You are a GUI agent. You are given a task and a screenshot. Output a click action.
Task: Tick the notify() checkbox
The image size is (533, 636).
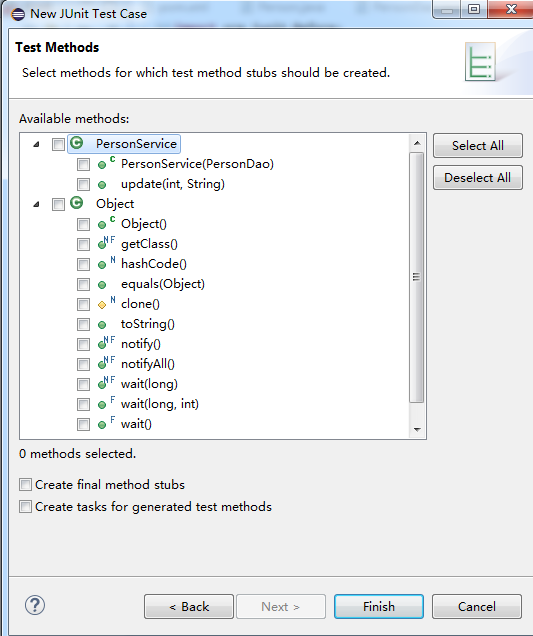point(84,344)
